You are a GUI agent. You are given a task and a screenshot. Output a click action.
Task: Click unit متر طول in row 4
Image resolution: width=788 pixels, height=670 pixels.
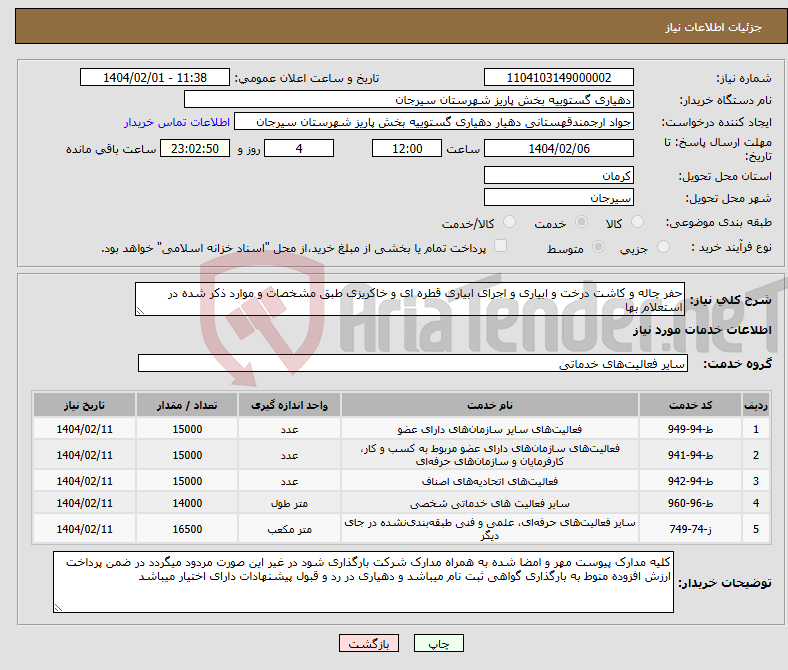point(289,503)
